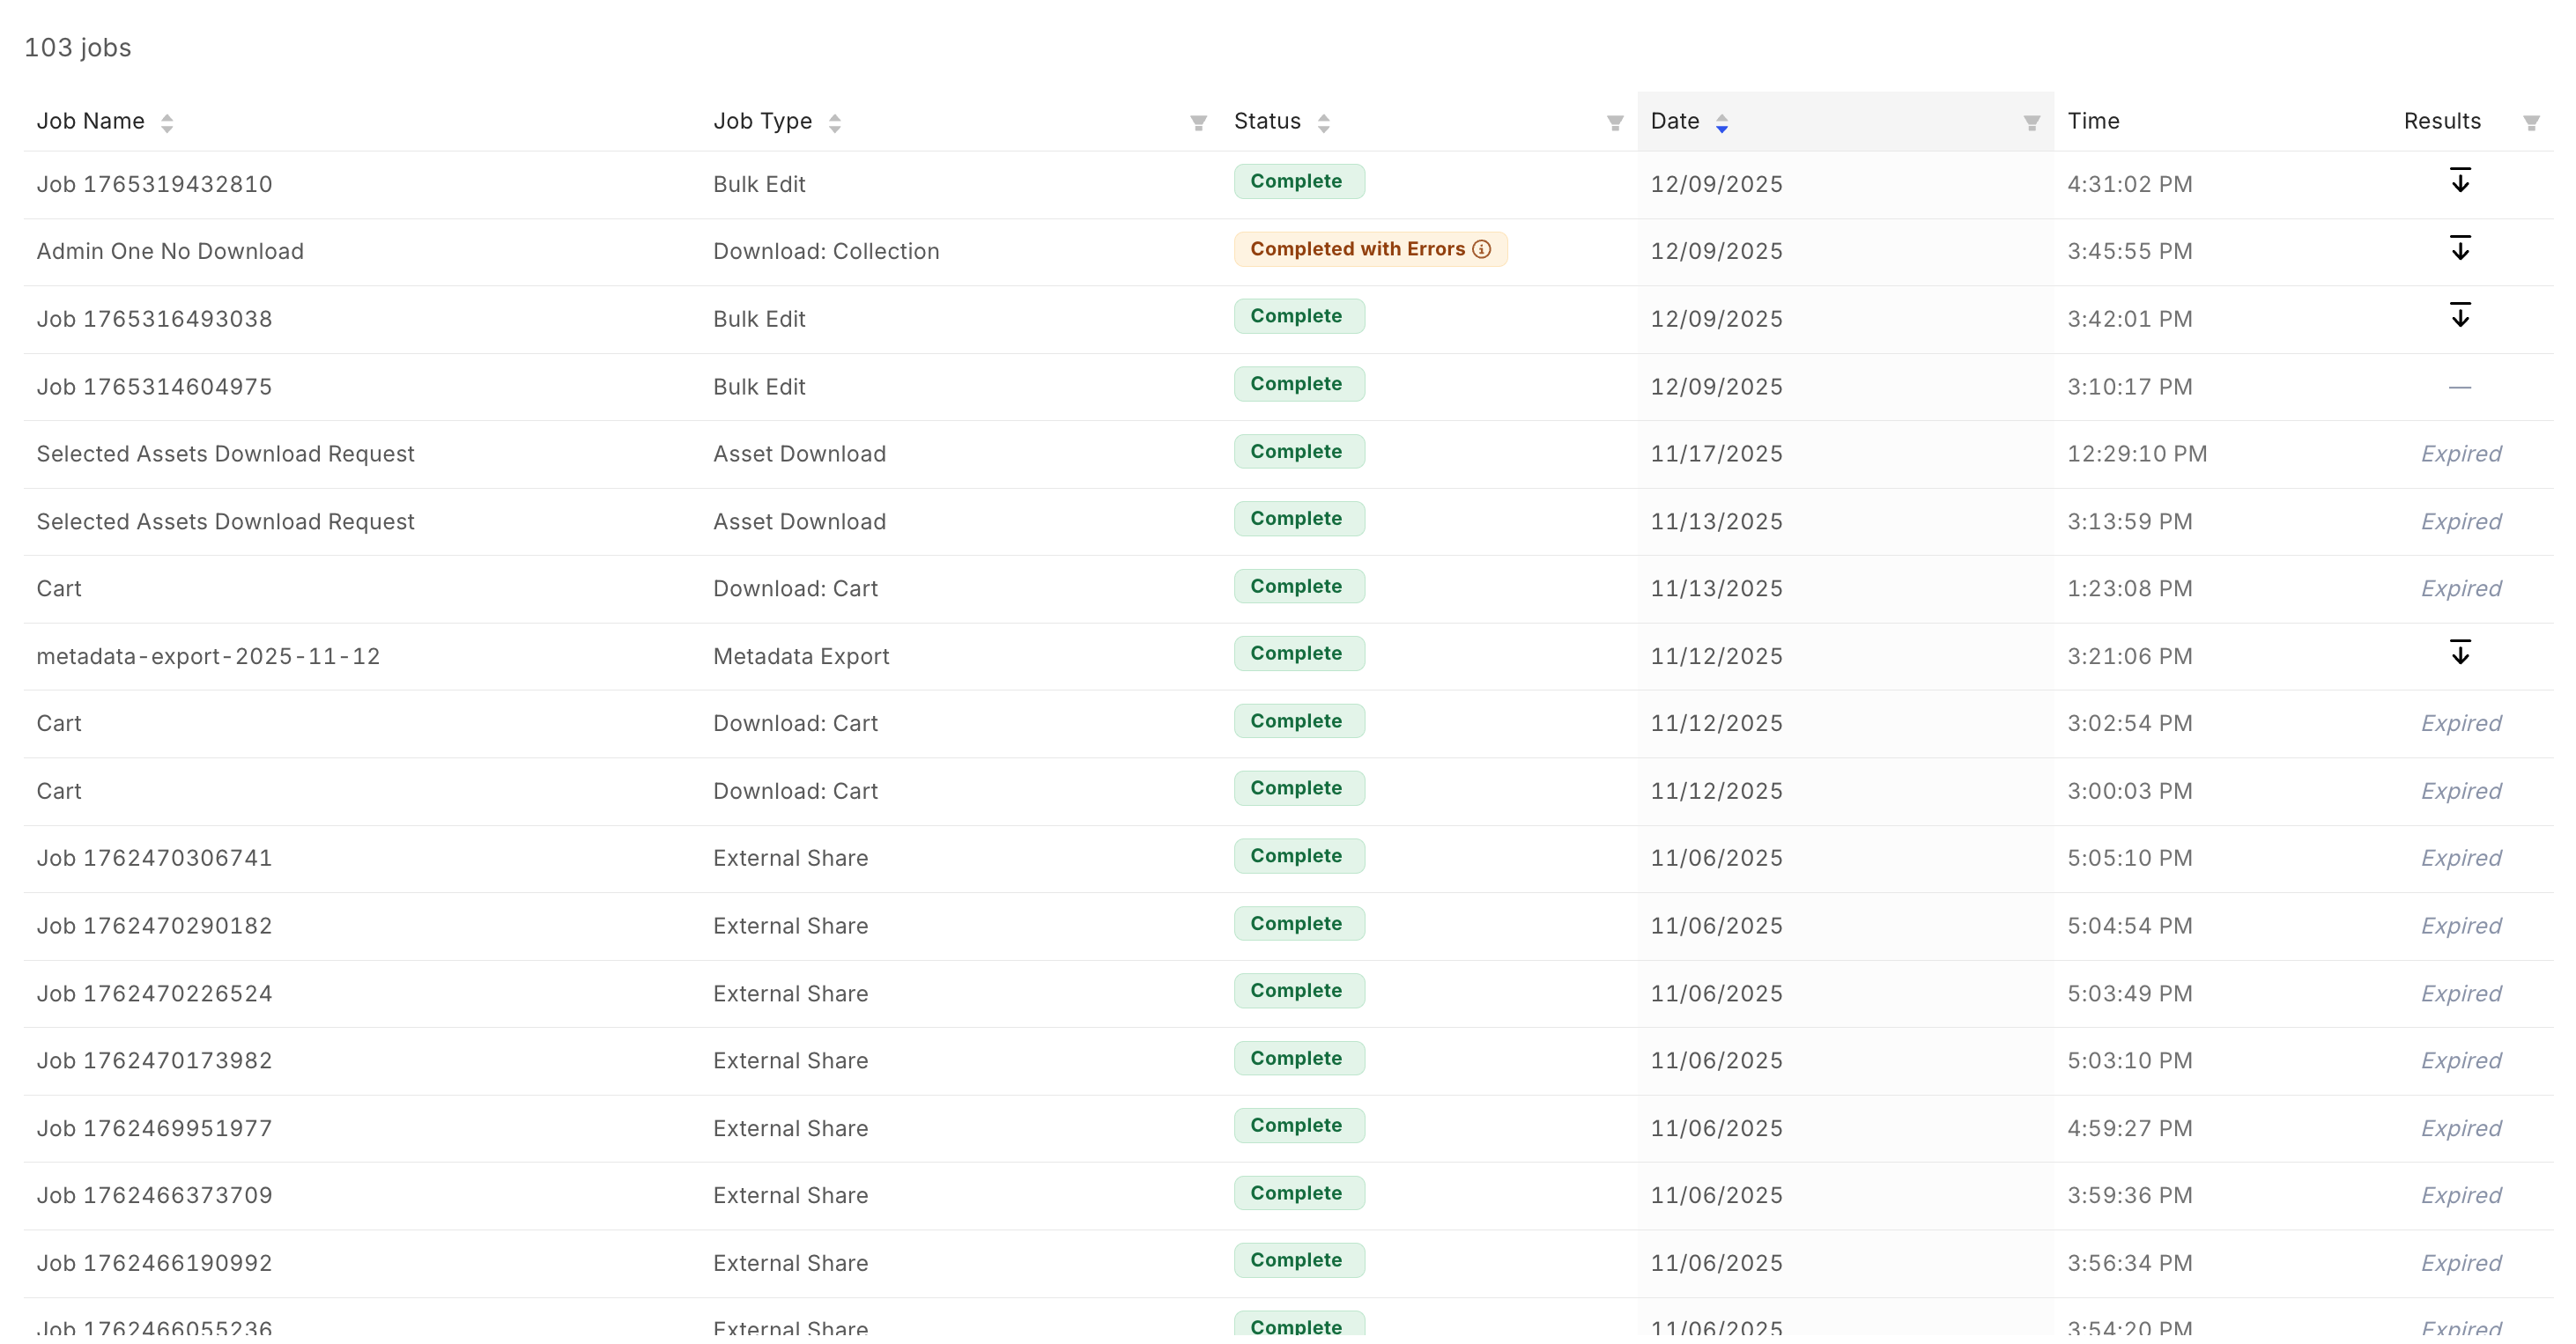The image size is (2576, 1344).
Task: Open the Date column filter
Action: click(x=2031, y=123)
